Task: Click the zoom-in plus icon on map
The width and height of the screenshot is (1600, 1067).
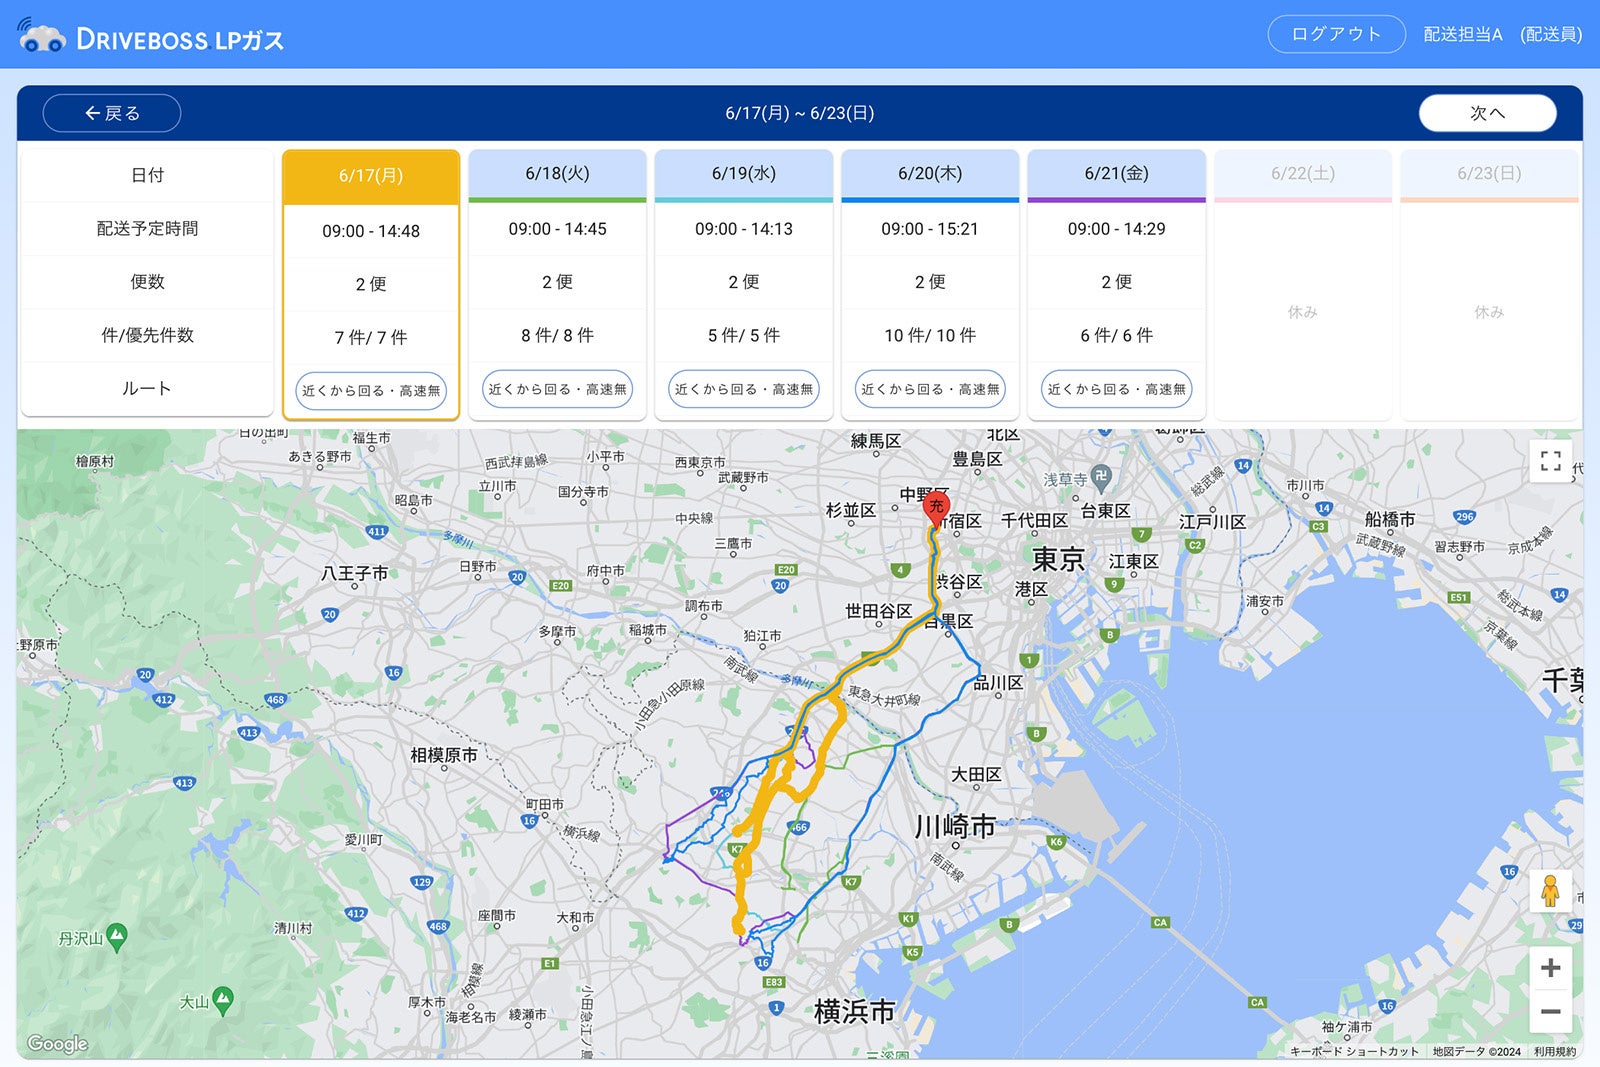Action: click(x=1551, y=967)
